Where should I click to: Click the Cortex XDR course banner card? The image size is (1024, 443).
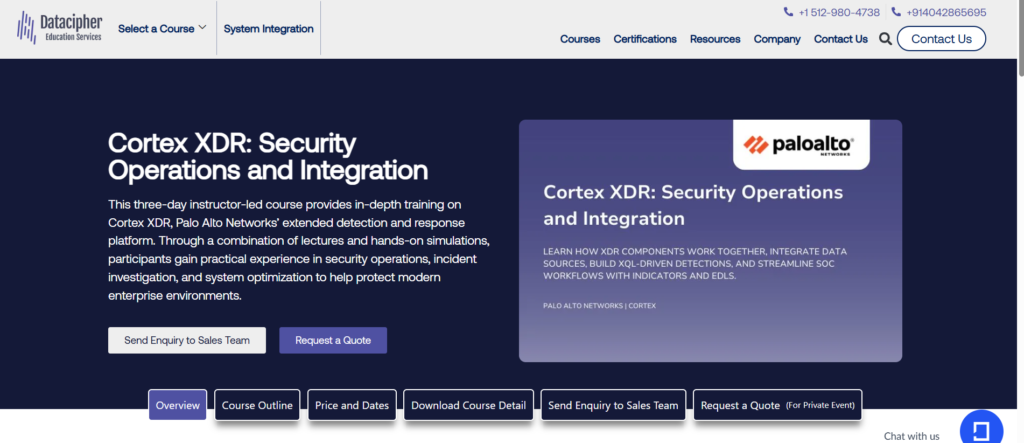pos(711,240)
